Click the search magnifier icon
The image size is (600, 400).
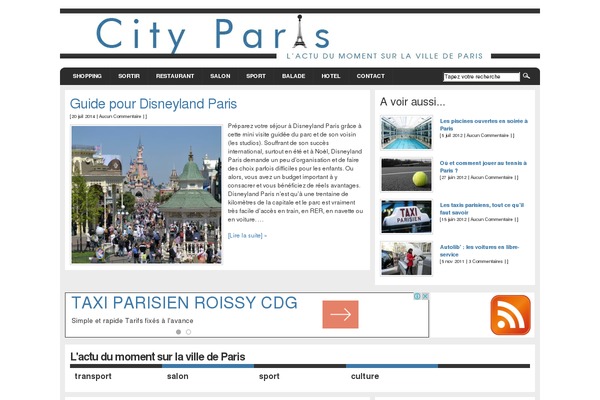[x=527, y=76]
